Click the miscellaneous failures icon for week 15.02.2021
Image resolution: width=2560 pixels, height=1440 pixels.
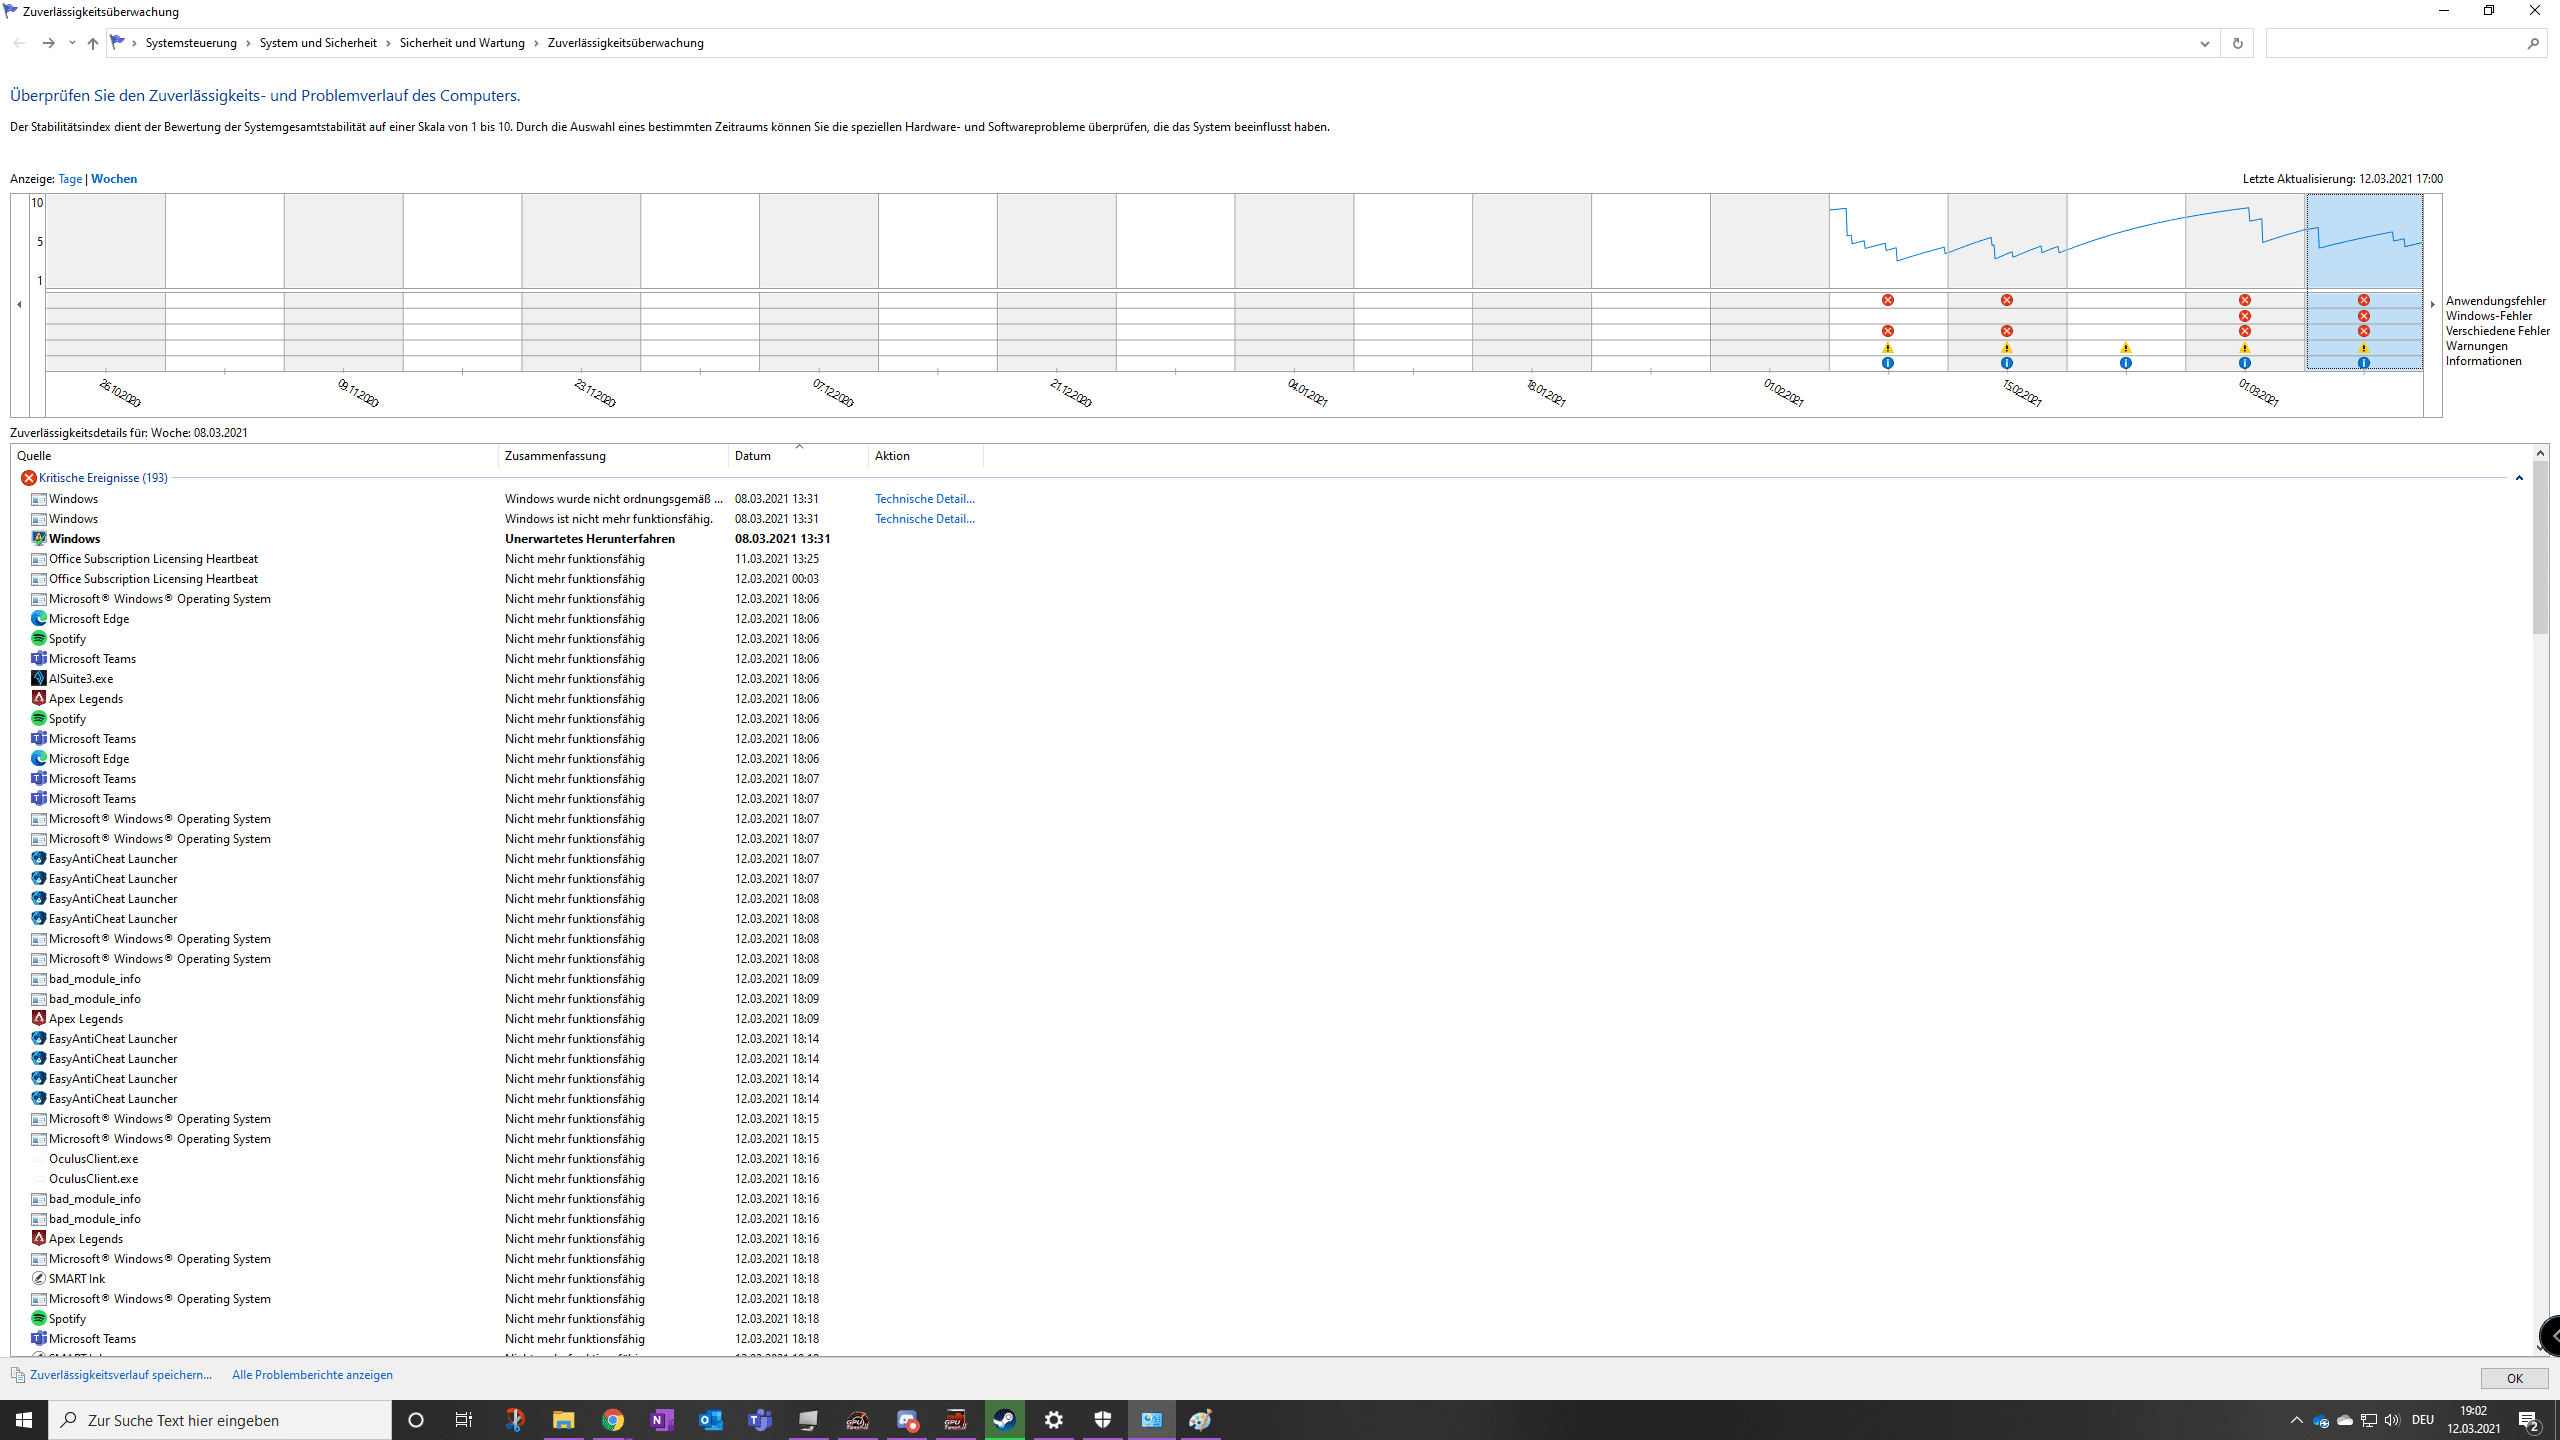2006,331
